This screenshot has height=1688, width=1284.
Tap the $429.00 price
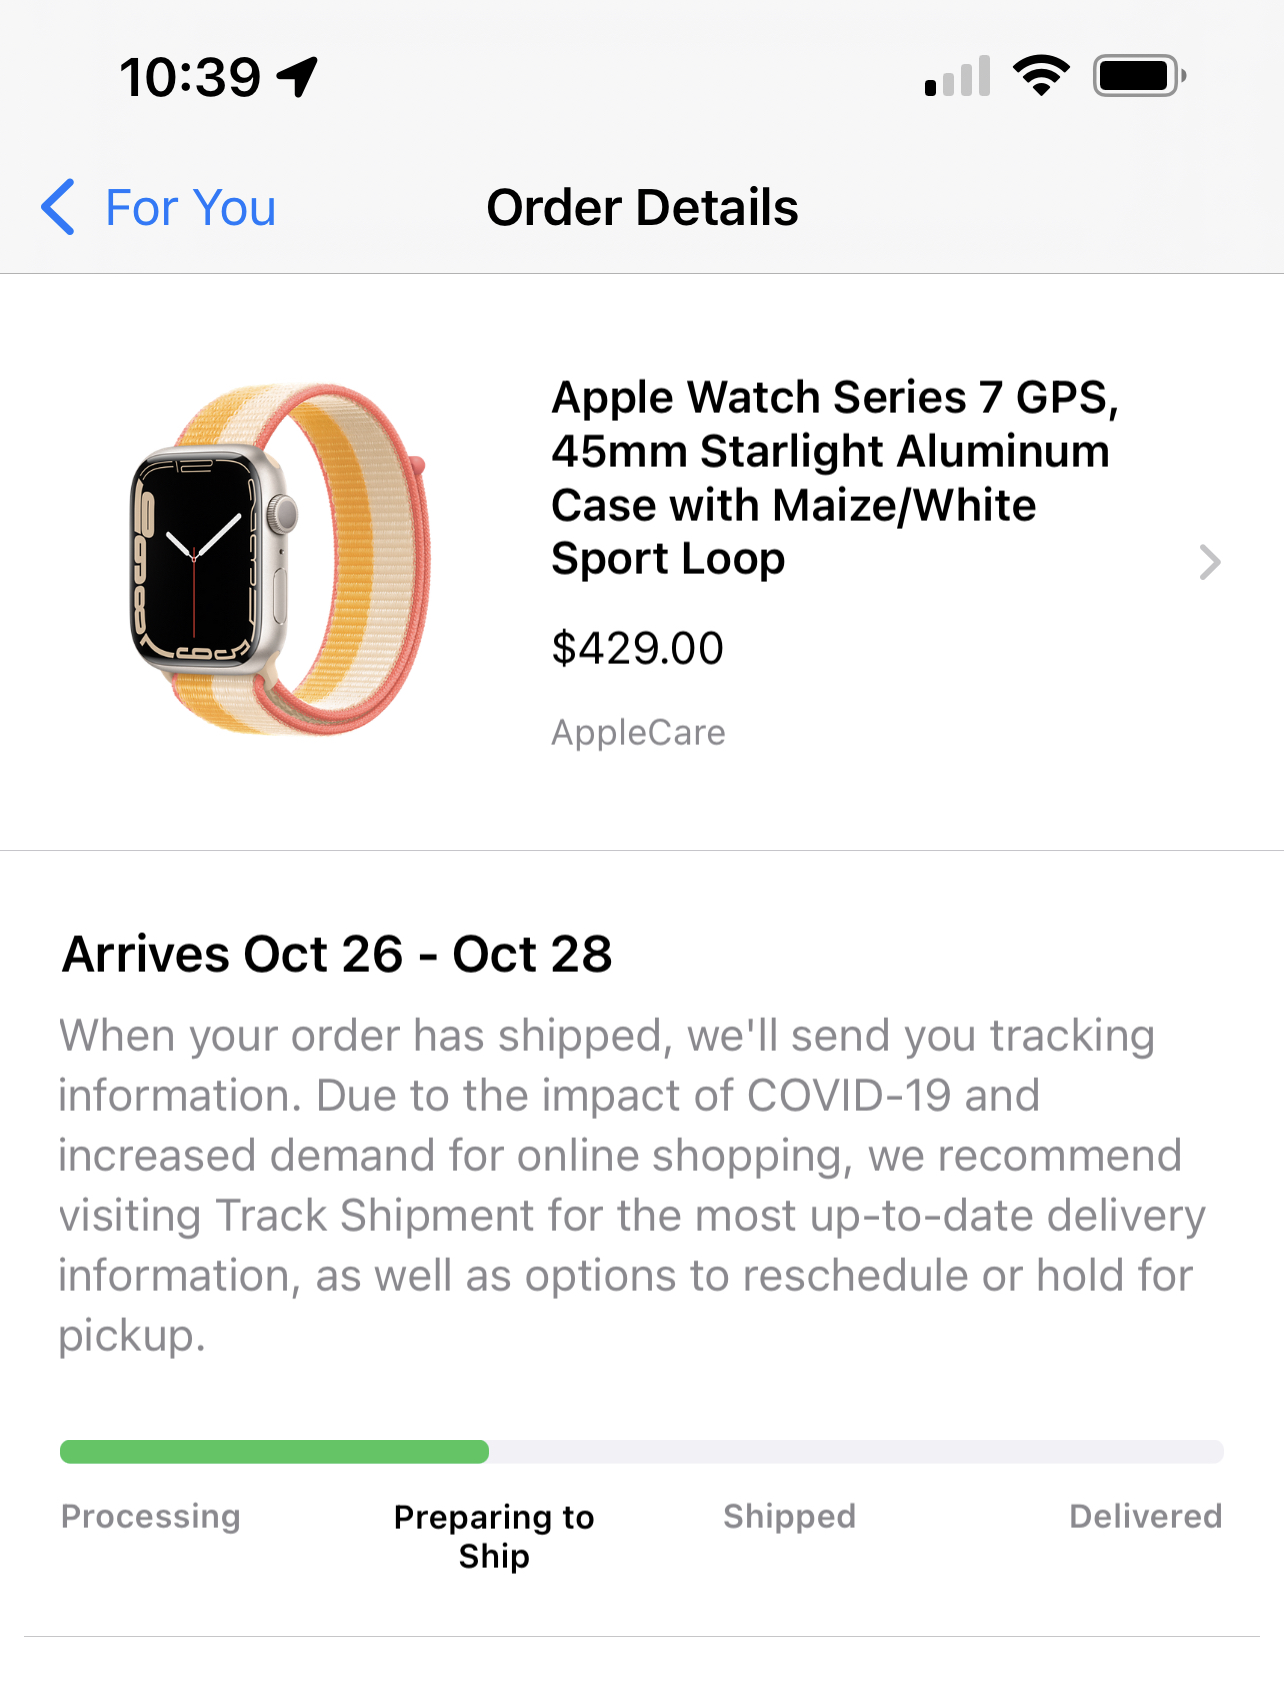(x=637, y=648)
